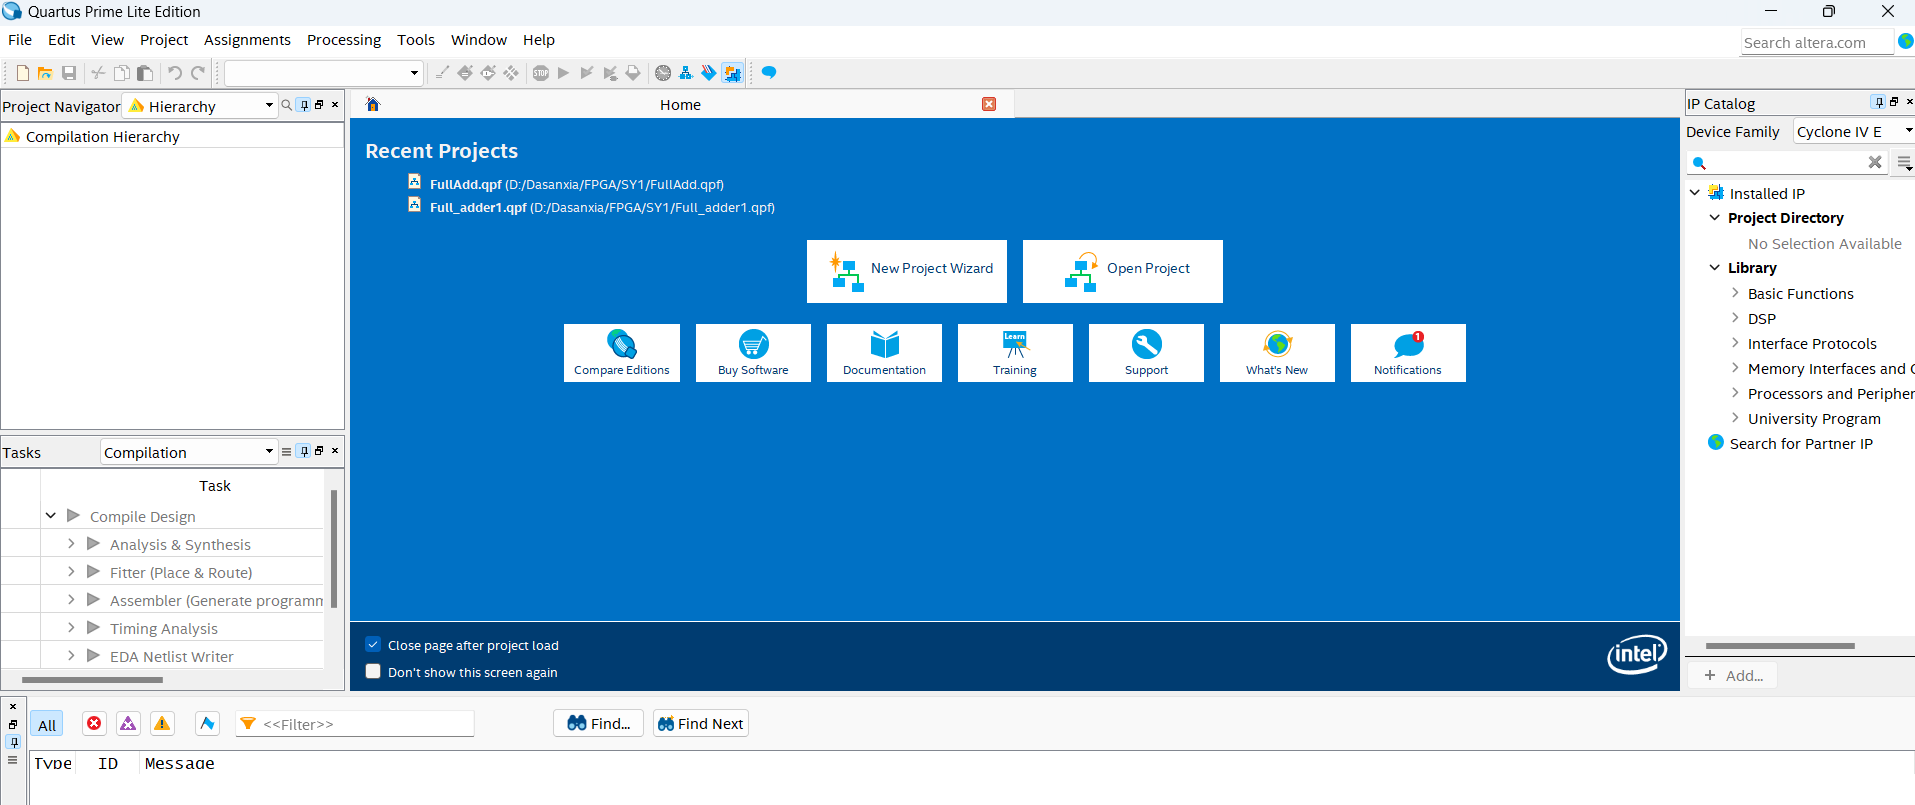1915x805 pixels.
Task: Open Compare Editions tile
Action: pos(622,353)
